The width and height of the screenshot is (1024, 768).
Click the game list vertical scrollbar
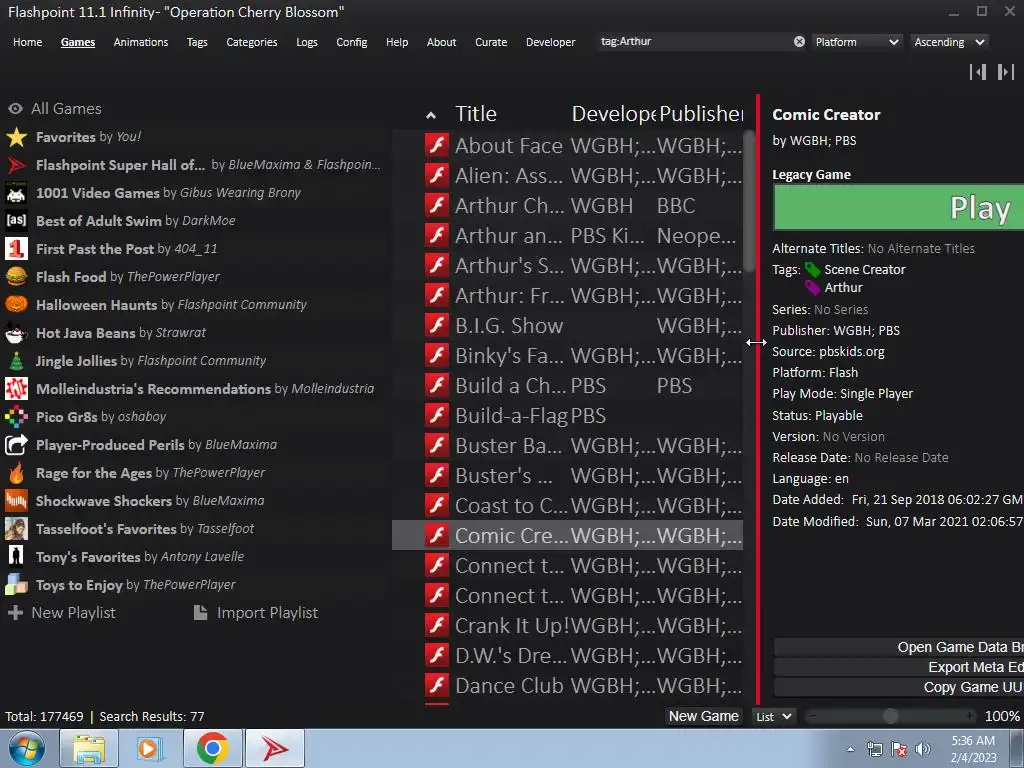[x=749, y=202]
